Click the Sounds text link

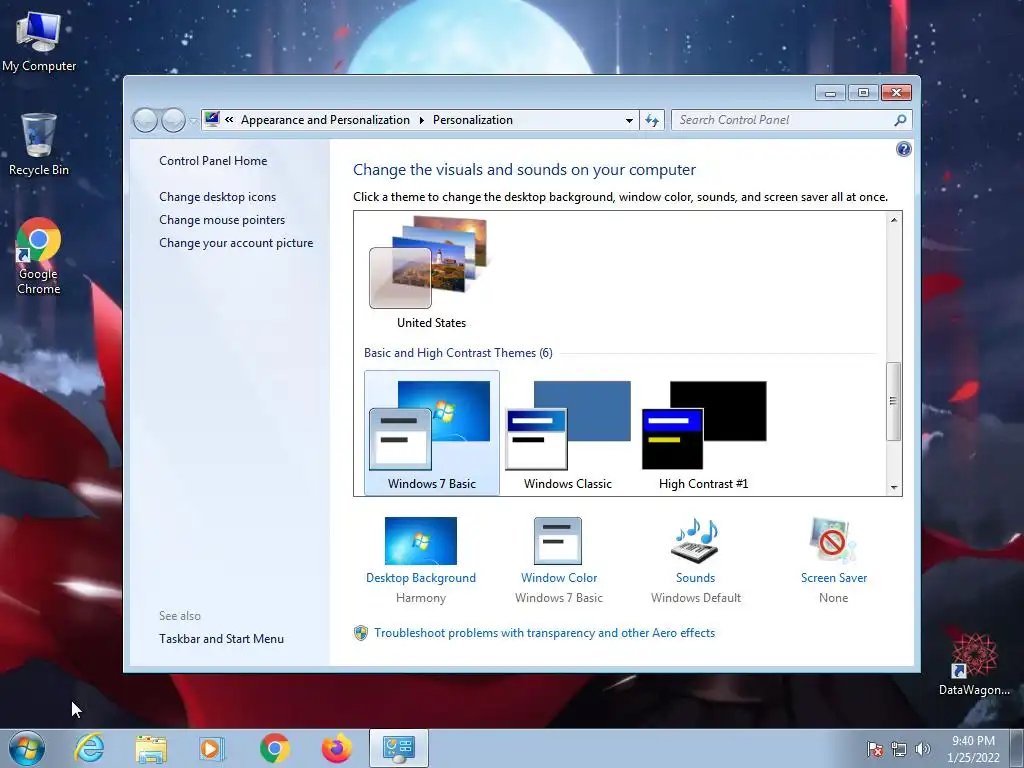pos(696,578)
